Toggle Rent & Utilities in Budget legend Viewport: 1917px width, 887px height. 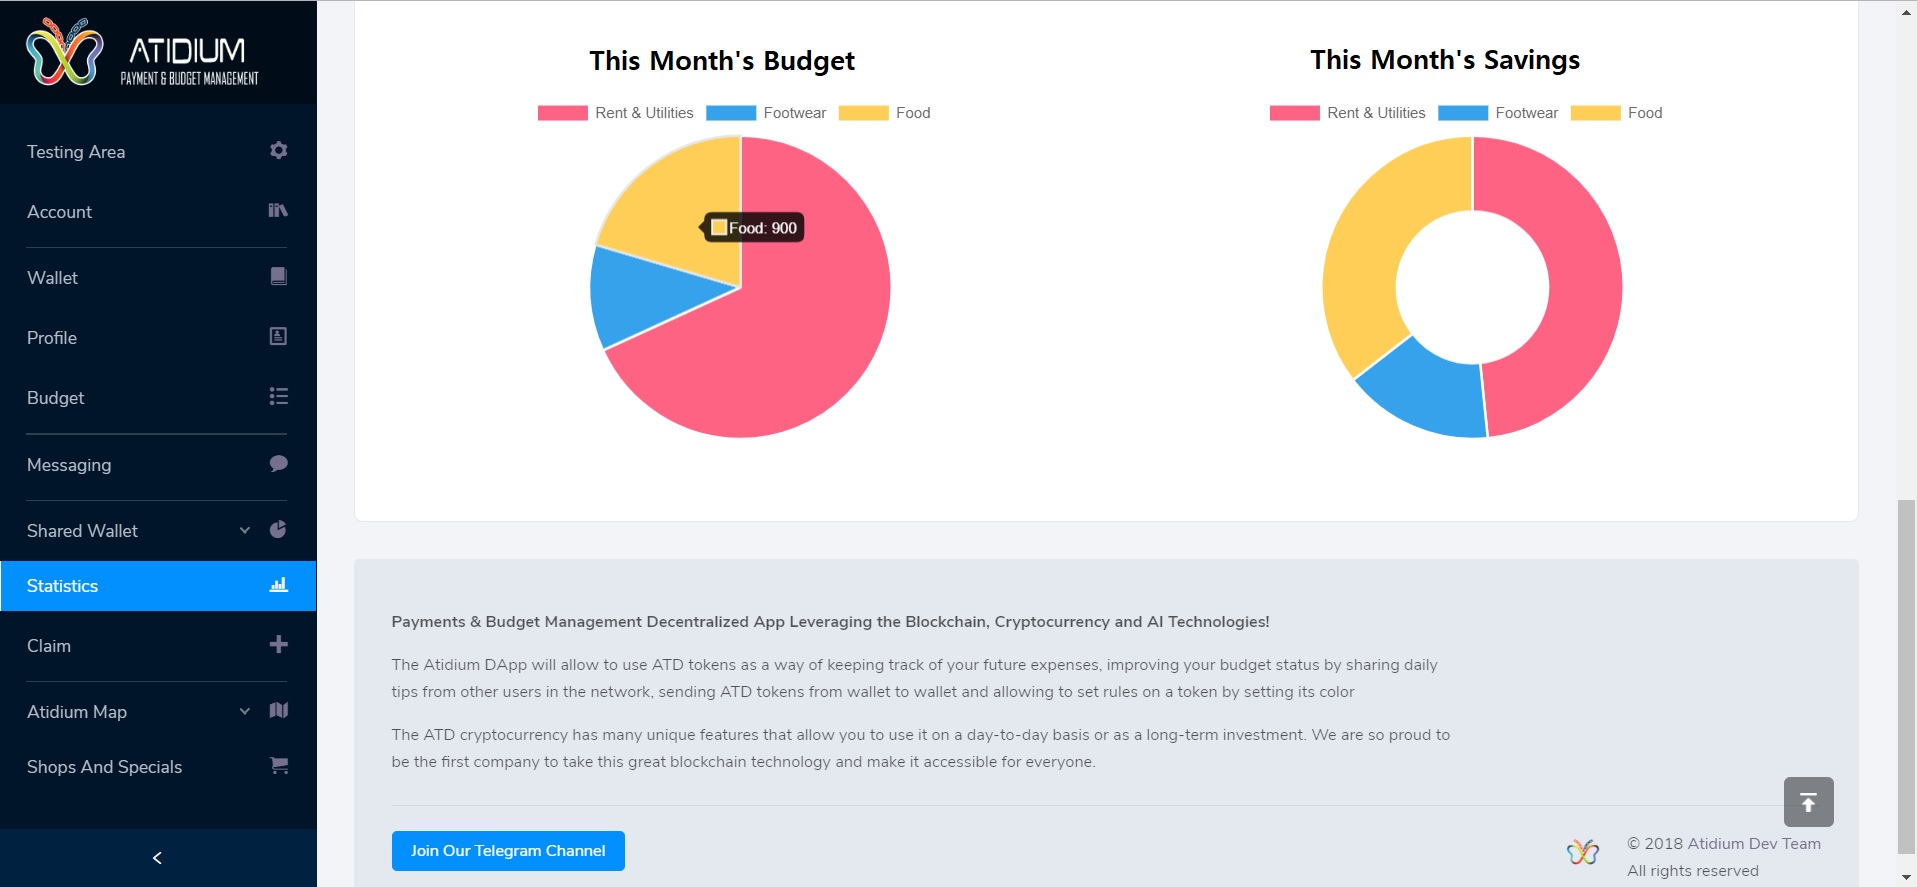click(x=615, y=113)
